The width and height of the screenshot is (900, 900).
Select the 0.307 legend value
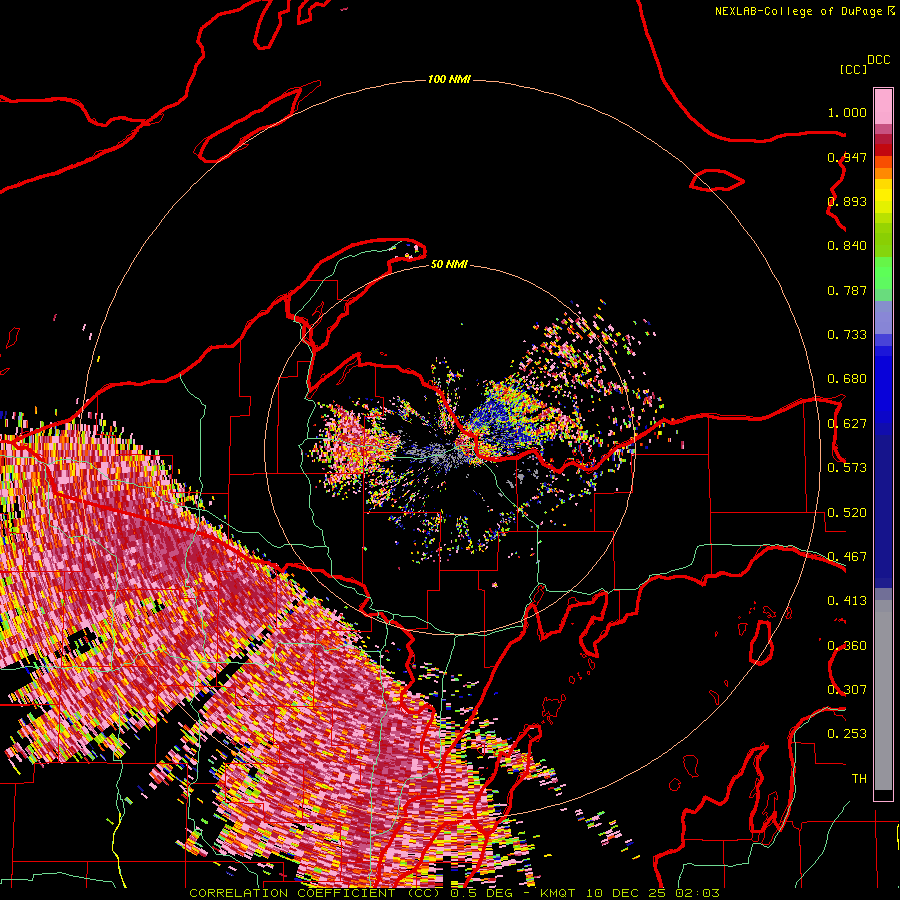[847, 689]
